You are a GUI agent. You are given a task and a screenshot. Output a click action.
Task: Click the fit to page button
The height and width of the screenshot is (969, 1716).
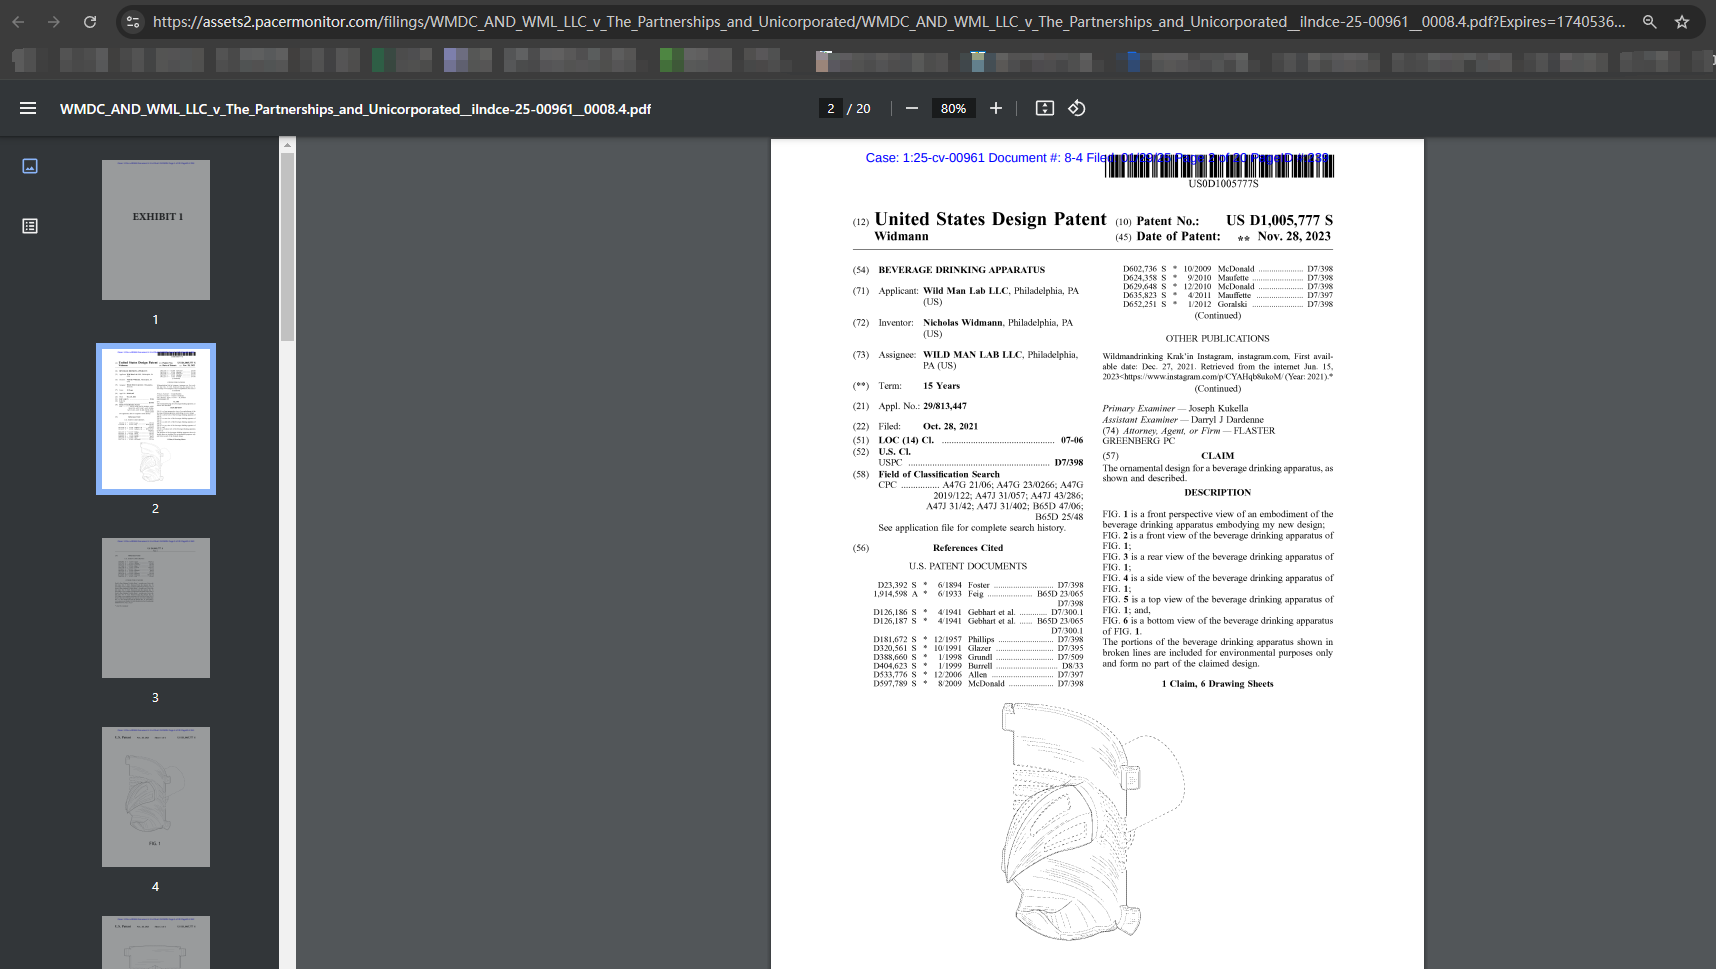[x=1045, y=108]
